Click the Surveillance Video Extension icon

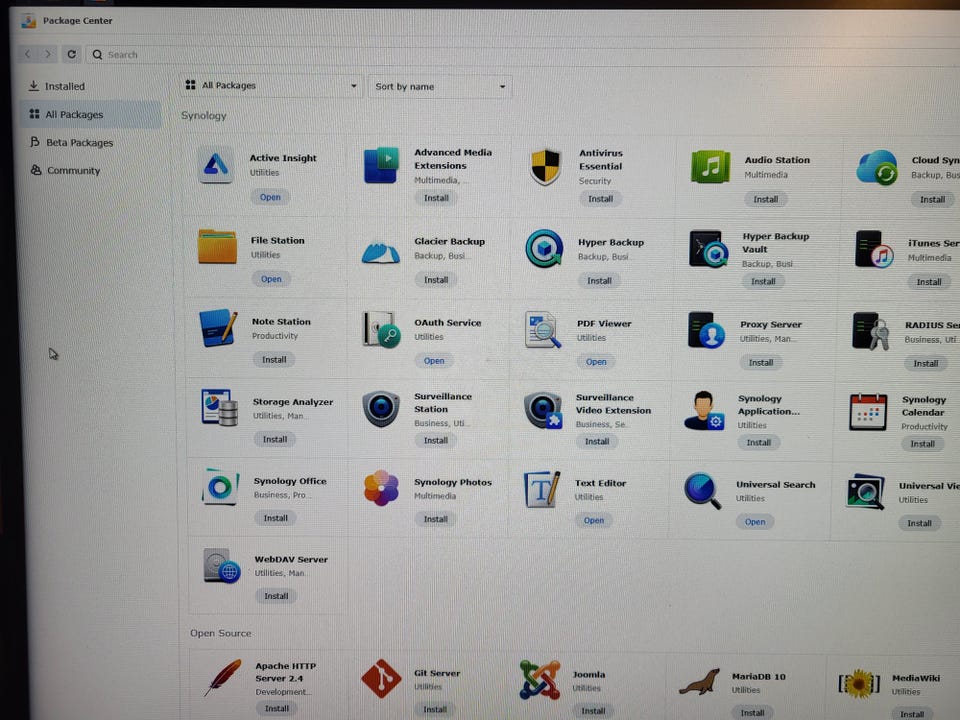(543, 410)
